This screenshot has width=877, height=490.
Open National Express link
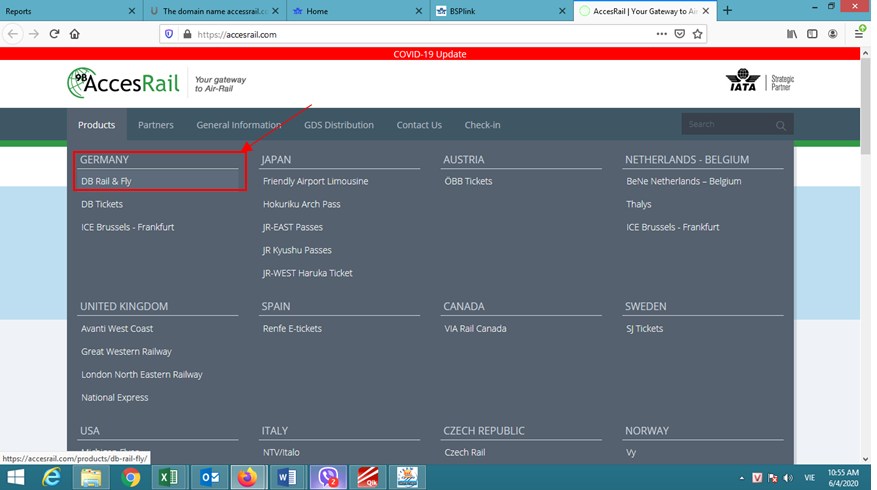tap(115, 397)
